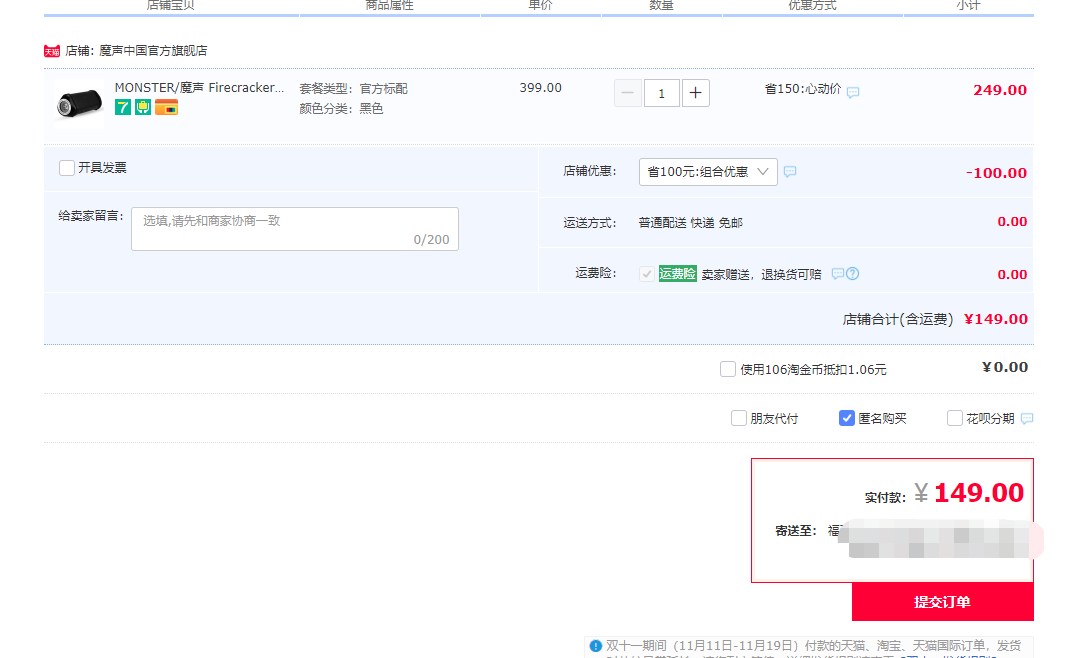Viewport: 1070px width, 658px height.
Task: Click the black speaker product thumbnail
Action: pyautogui.click(x=79, y=104)
